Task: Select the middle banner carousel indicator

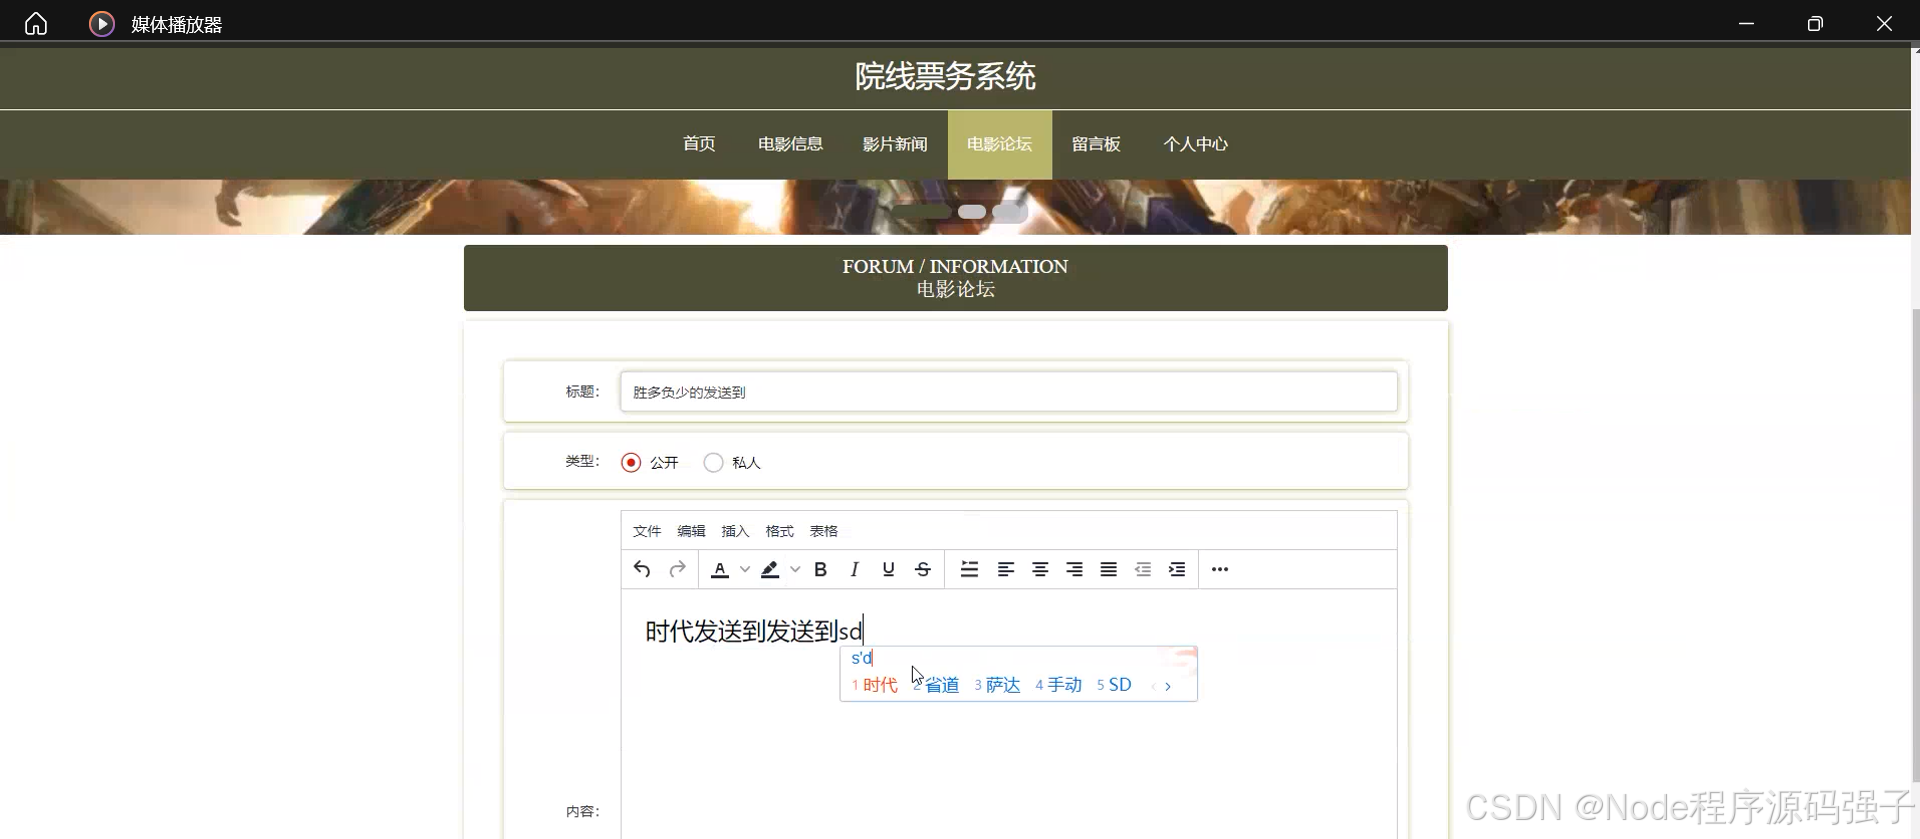Action: click(972, 212)
